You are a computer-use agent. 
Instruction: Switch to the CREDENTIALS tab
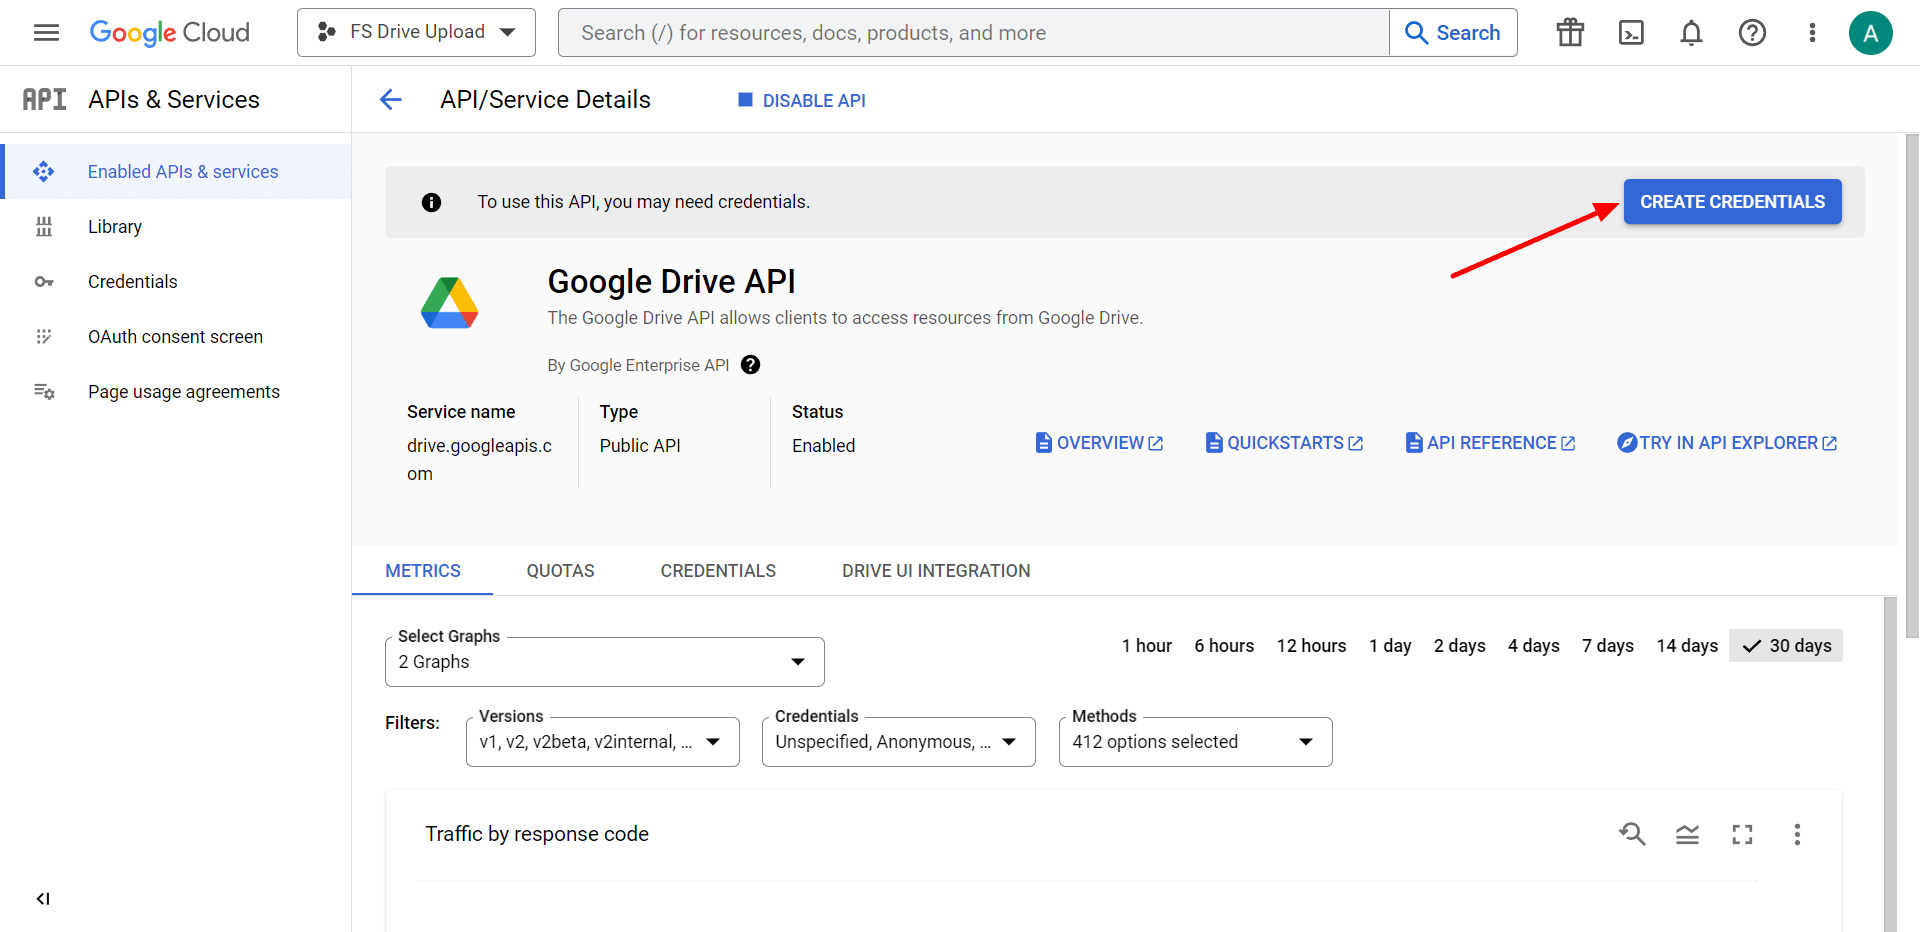718,571
